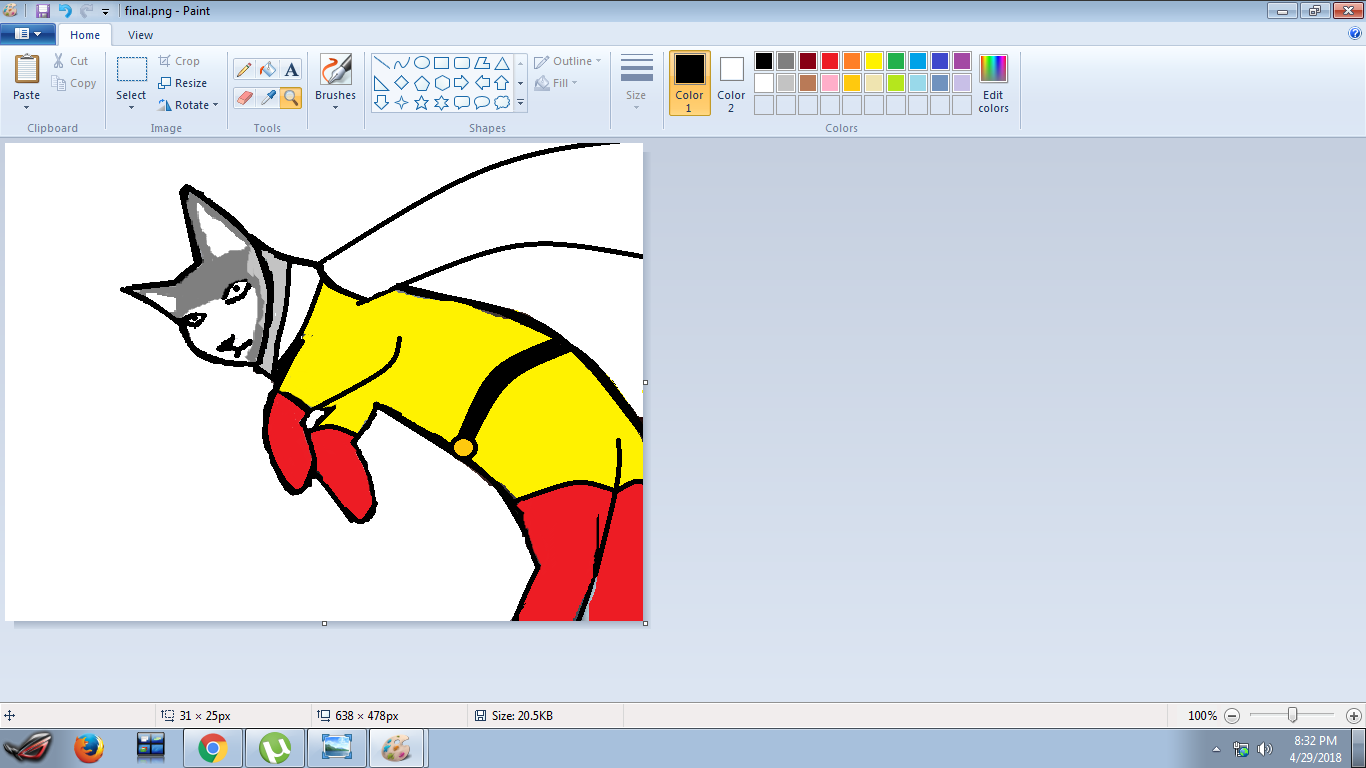Choose the Curve shape
Screen dimensions: 1366x768
coord(402,62)
